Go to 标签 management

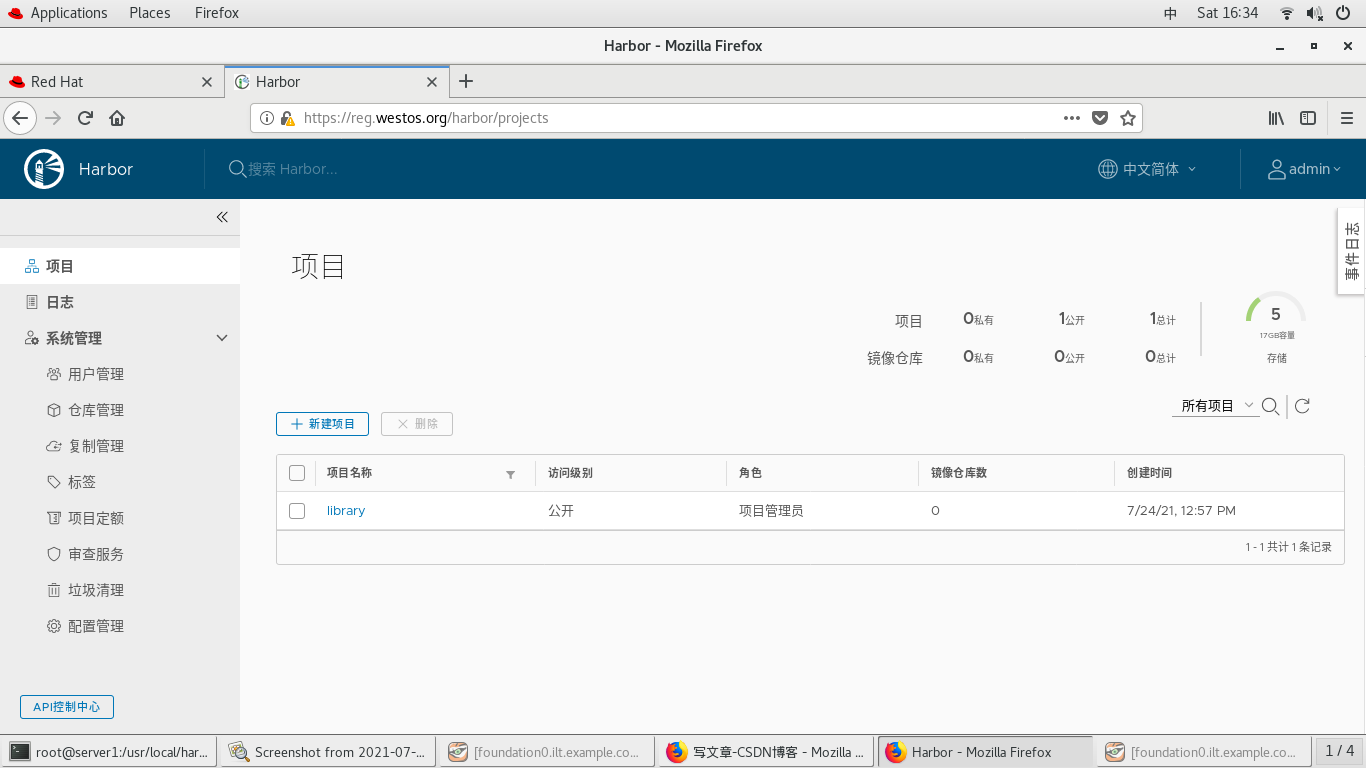[x=82, y=482]
